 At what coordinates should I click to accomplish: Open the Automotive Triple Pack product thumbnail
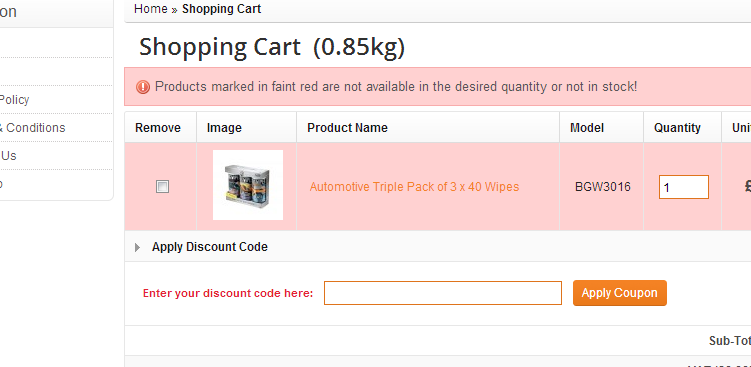(248, 185)
